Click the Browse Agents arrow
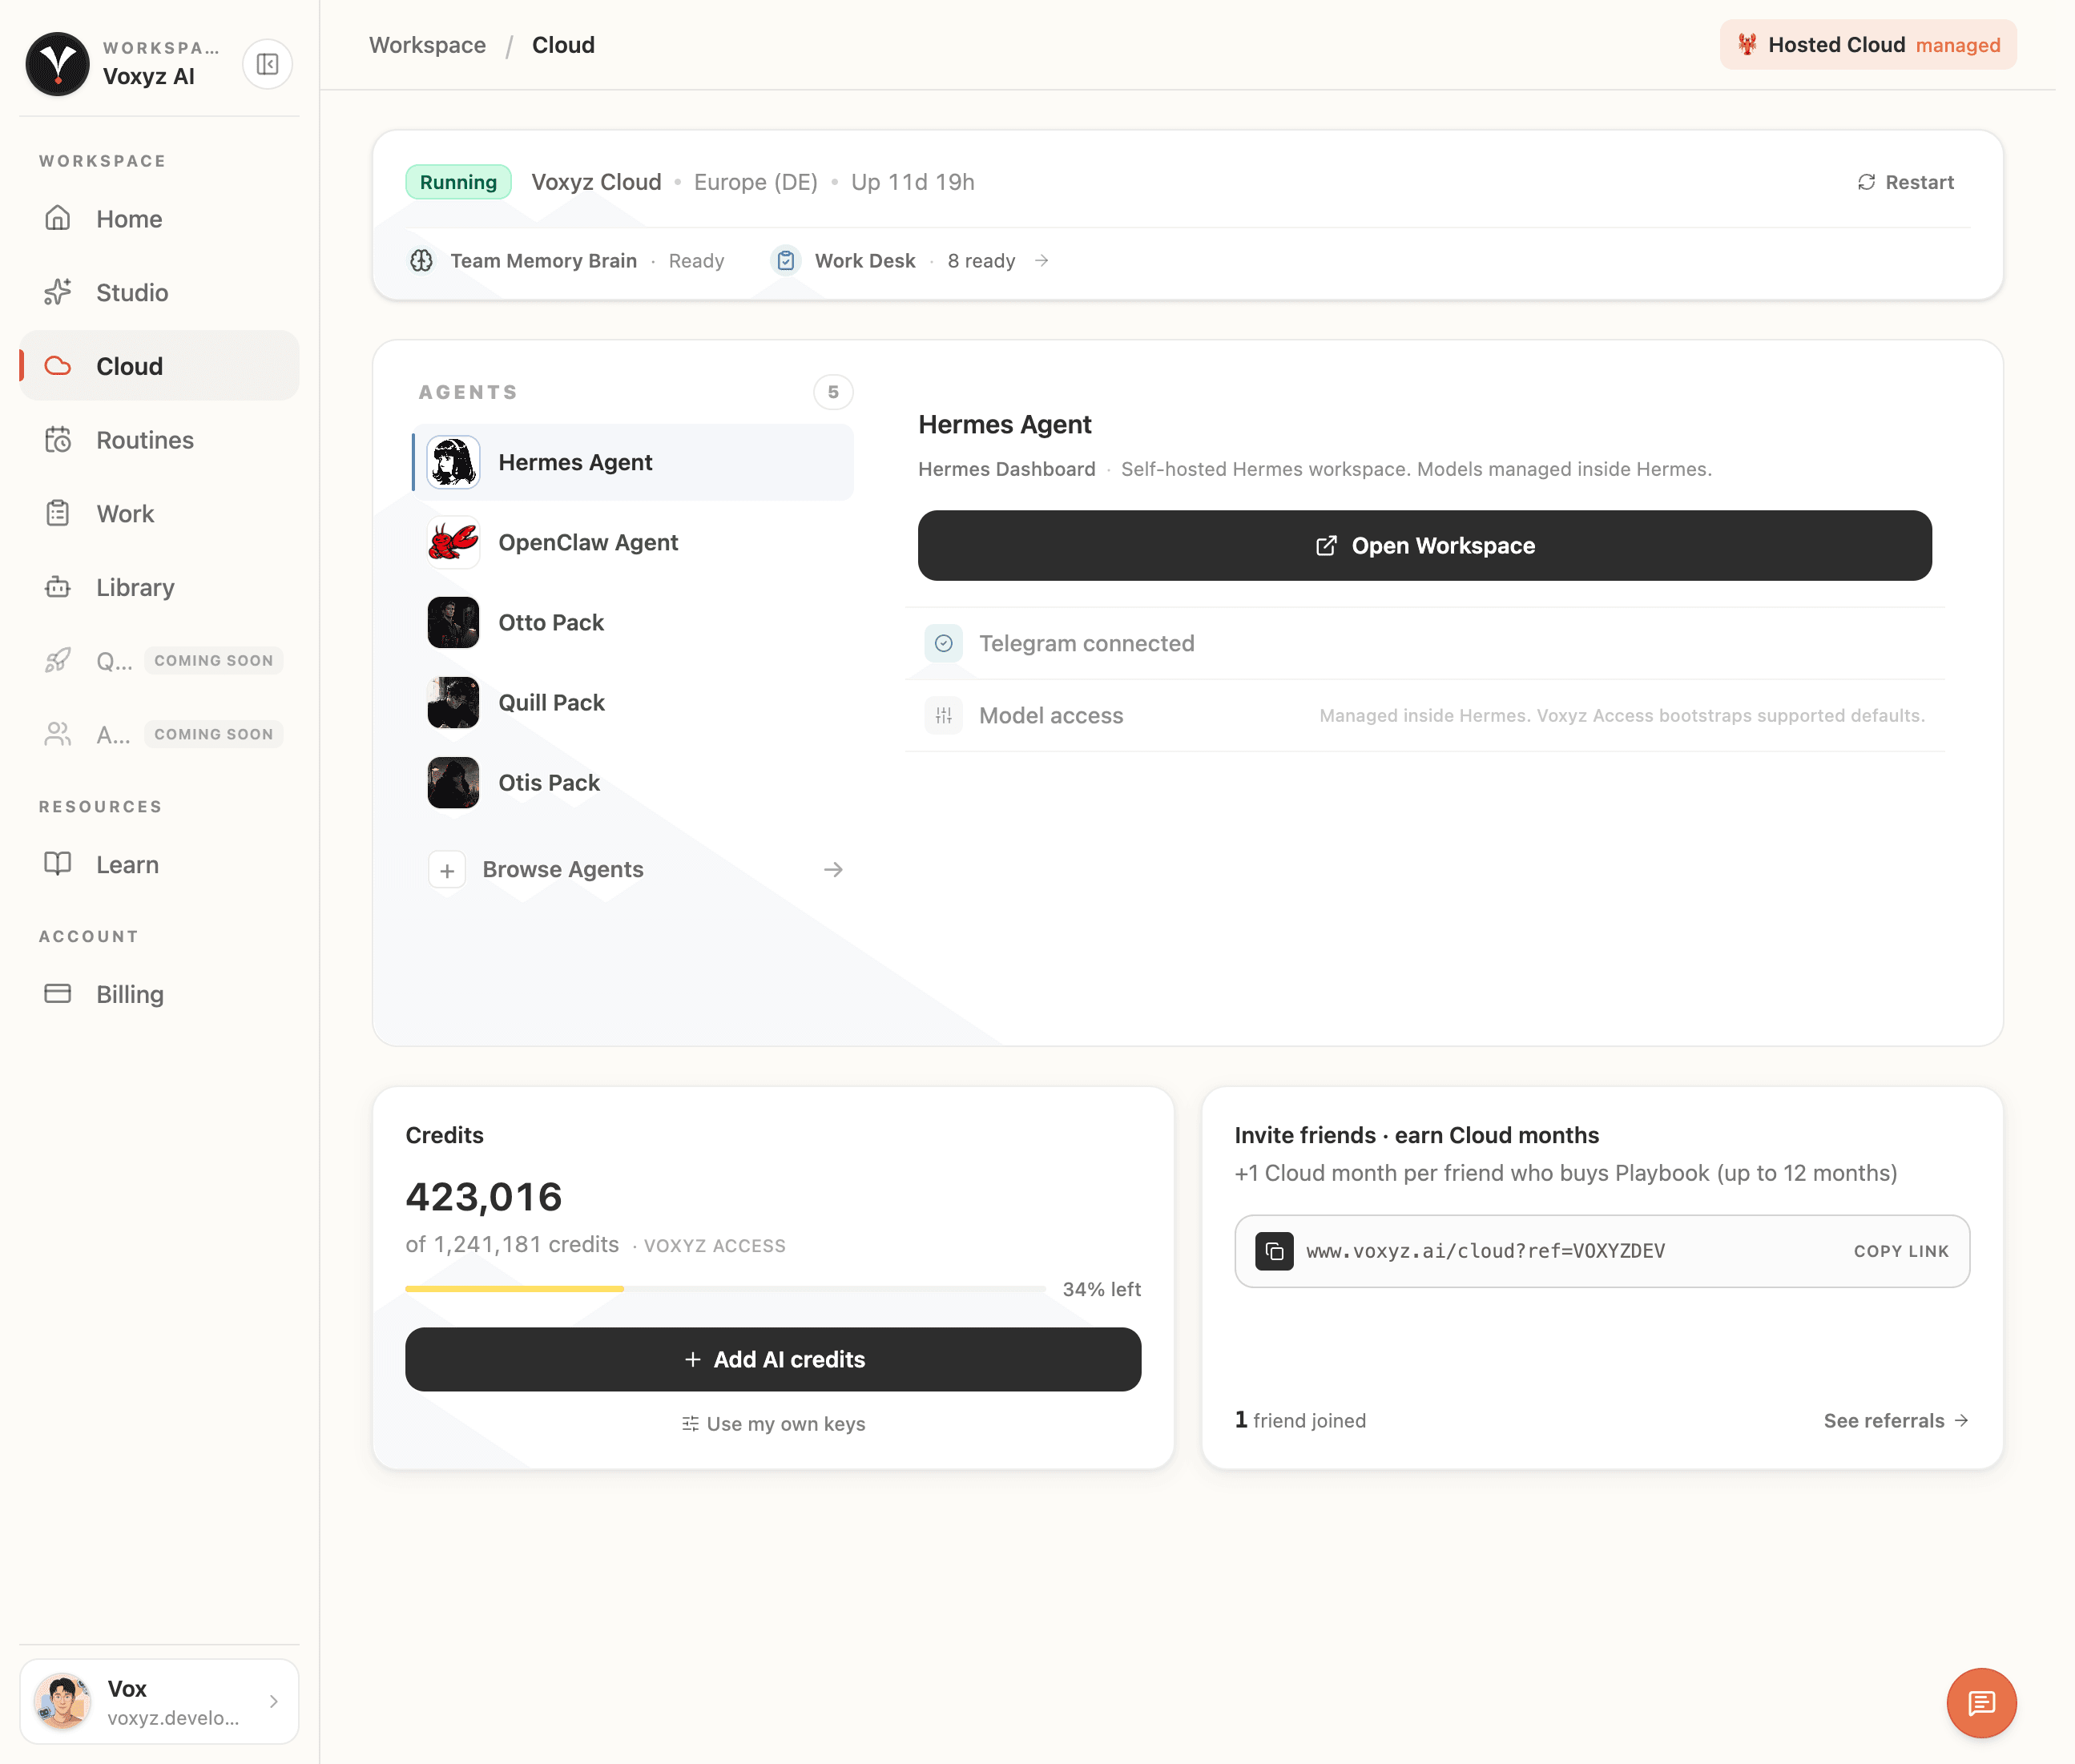This screenshot has width=2075, height=1764. click(x=832, y=870)
